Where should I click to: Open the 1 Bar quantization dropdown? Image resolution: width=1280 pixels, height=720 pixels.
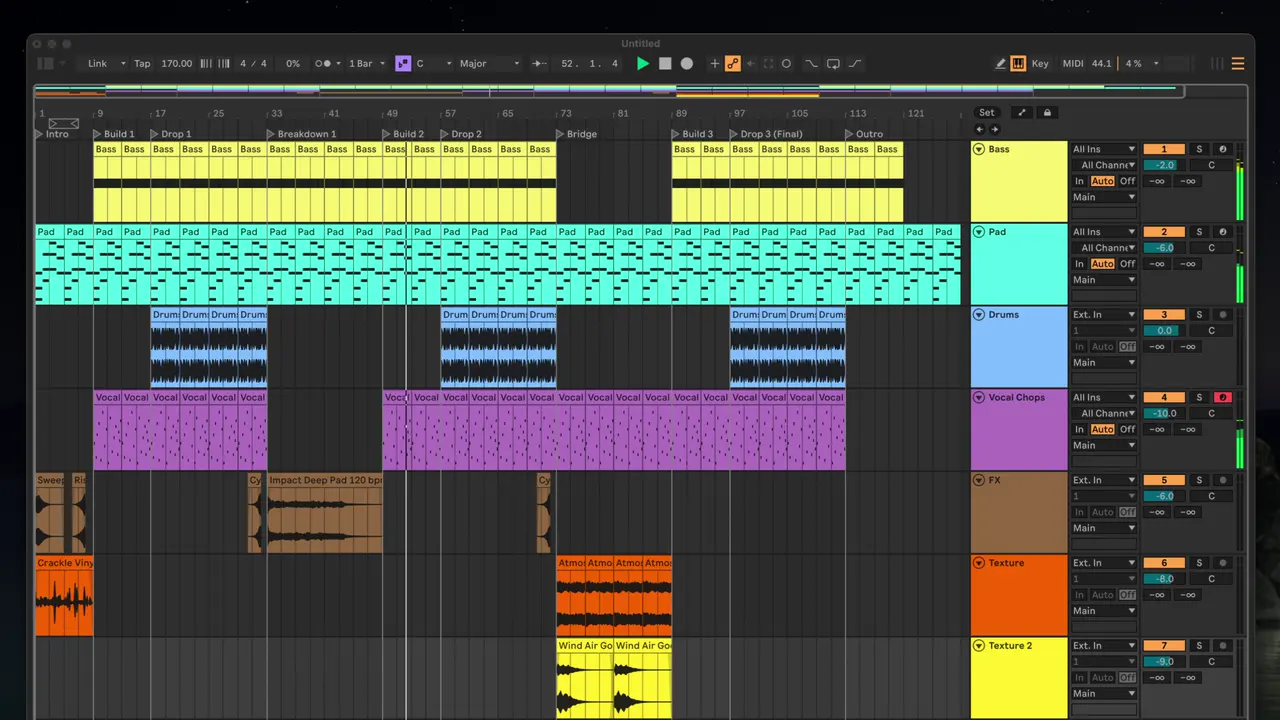tap(366, 64)
